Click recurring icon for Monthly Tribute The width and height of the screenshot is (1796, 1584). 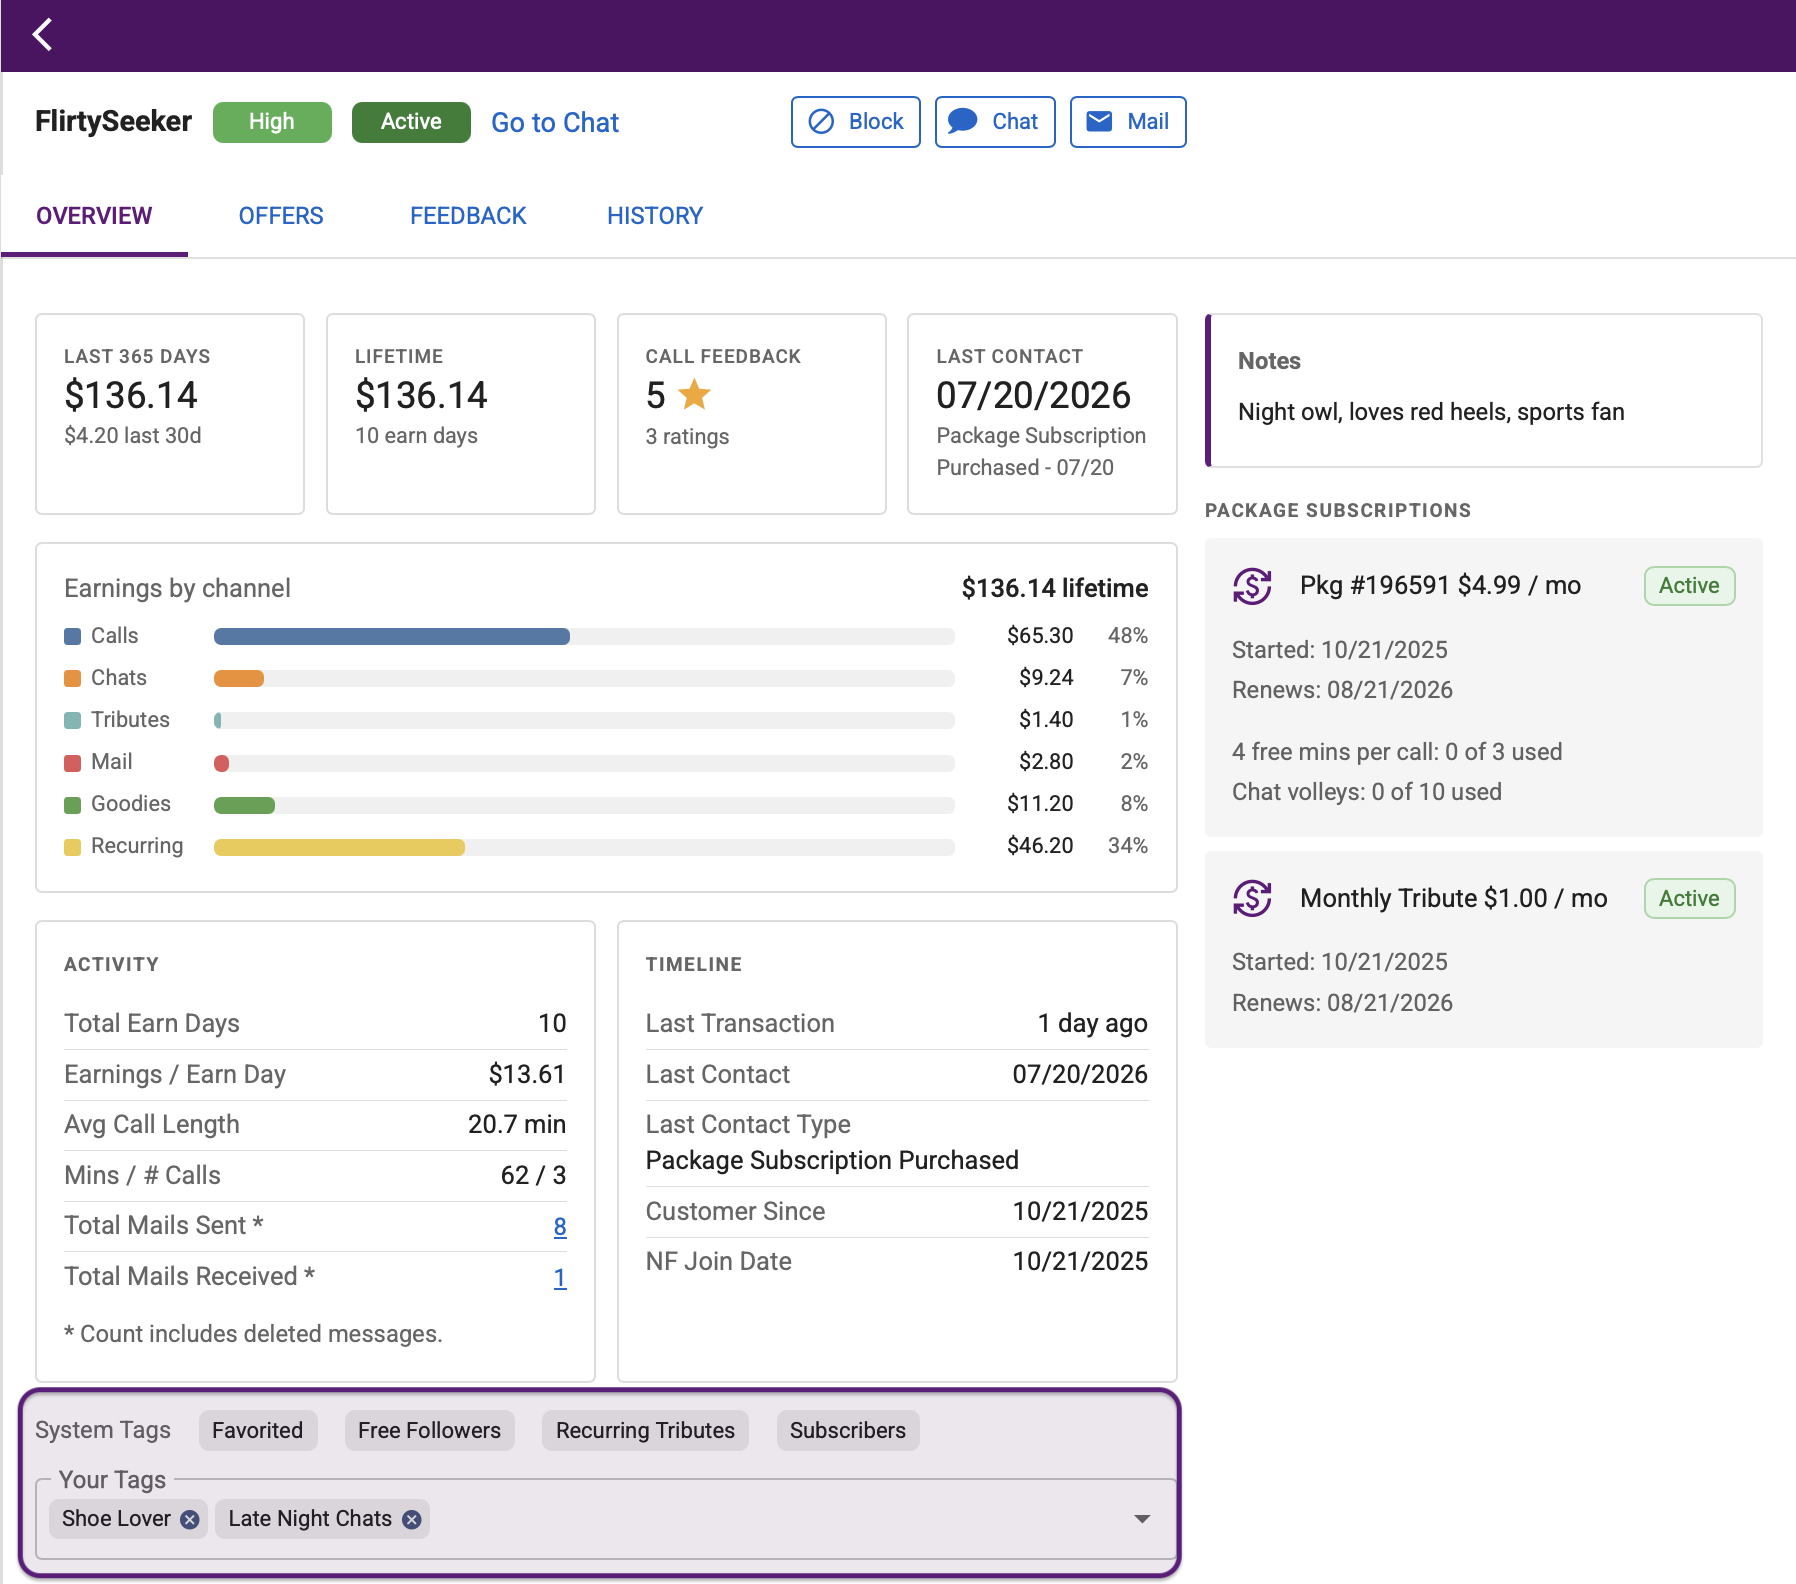click(x=1252, y=898)
